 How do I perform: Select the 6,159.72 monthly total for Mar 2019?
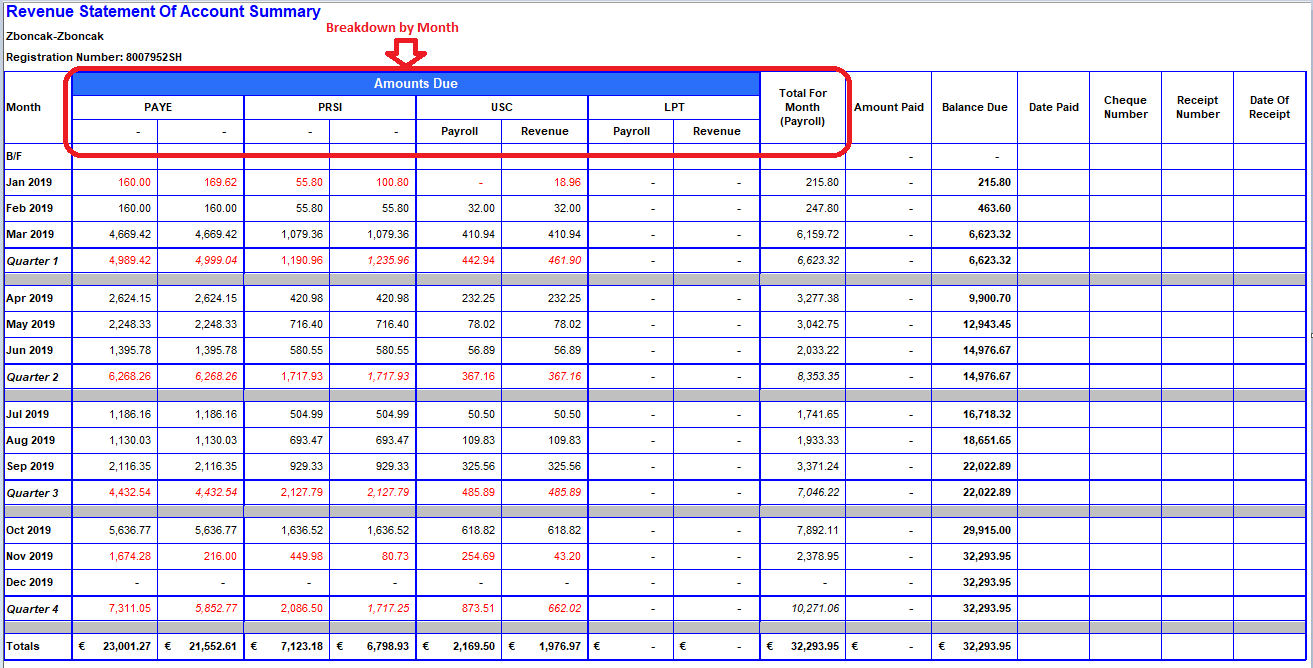(818, 234)
